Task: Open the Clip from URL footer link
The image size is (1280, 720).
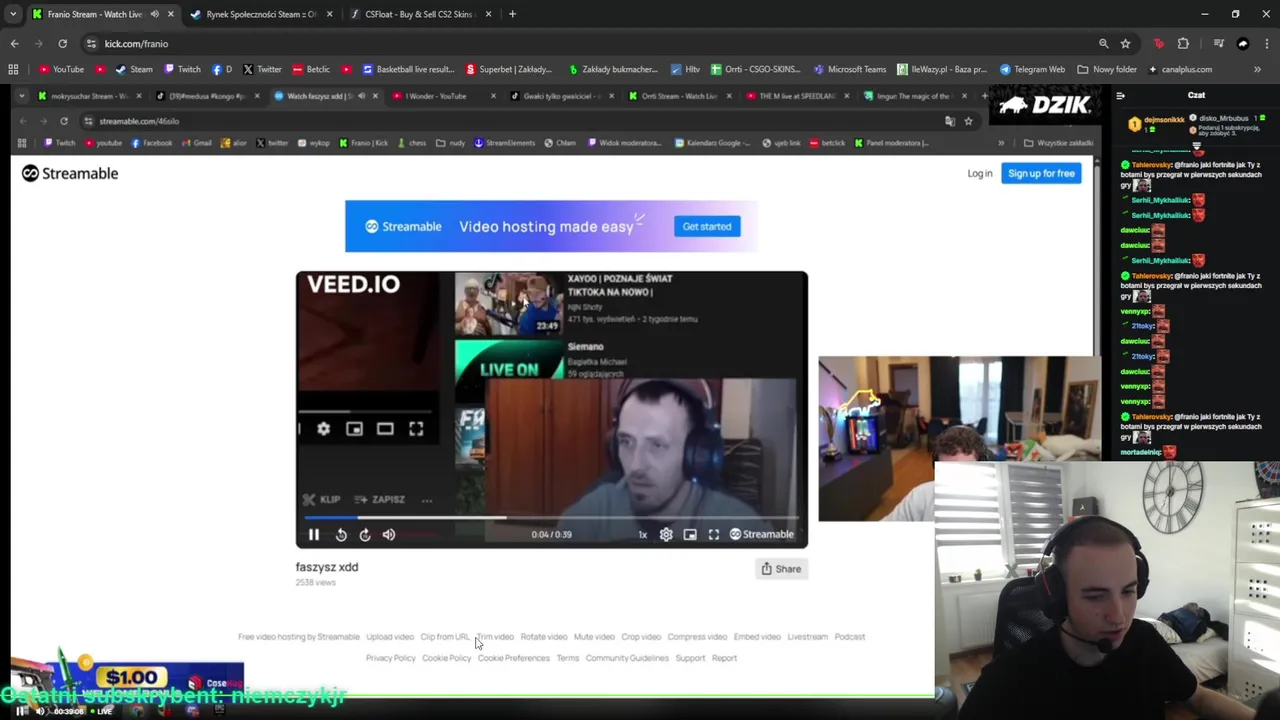Action: [x=445, y=637]
